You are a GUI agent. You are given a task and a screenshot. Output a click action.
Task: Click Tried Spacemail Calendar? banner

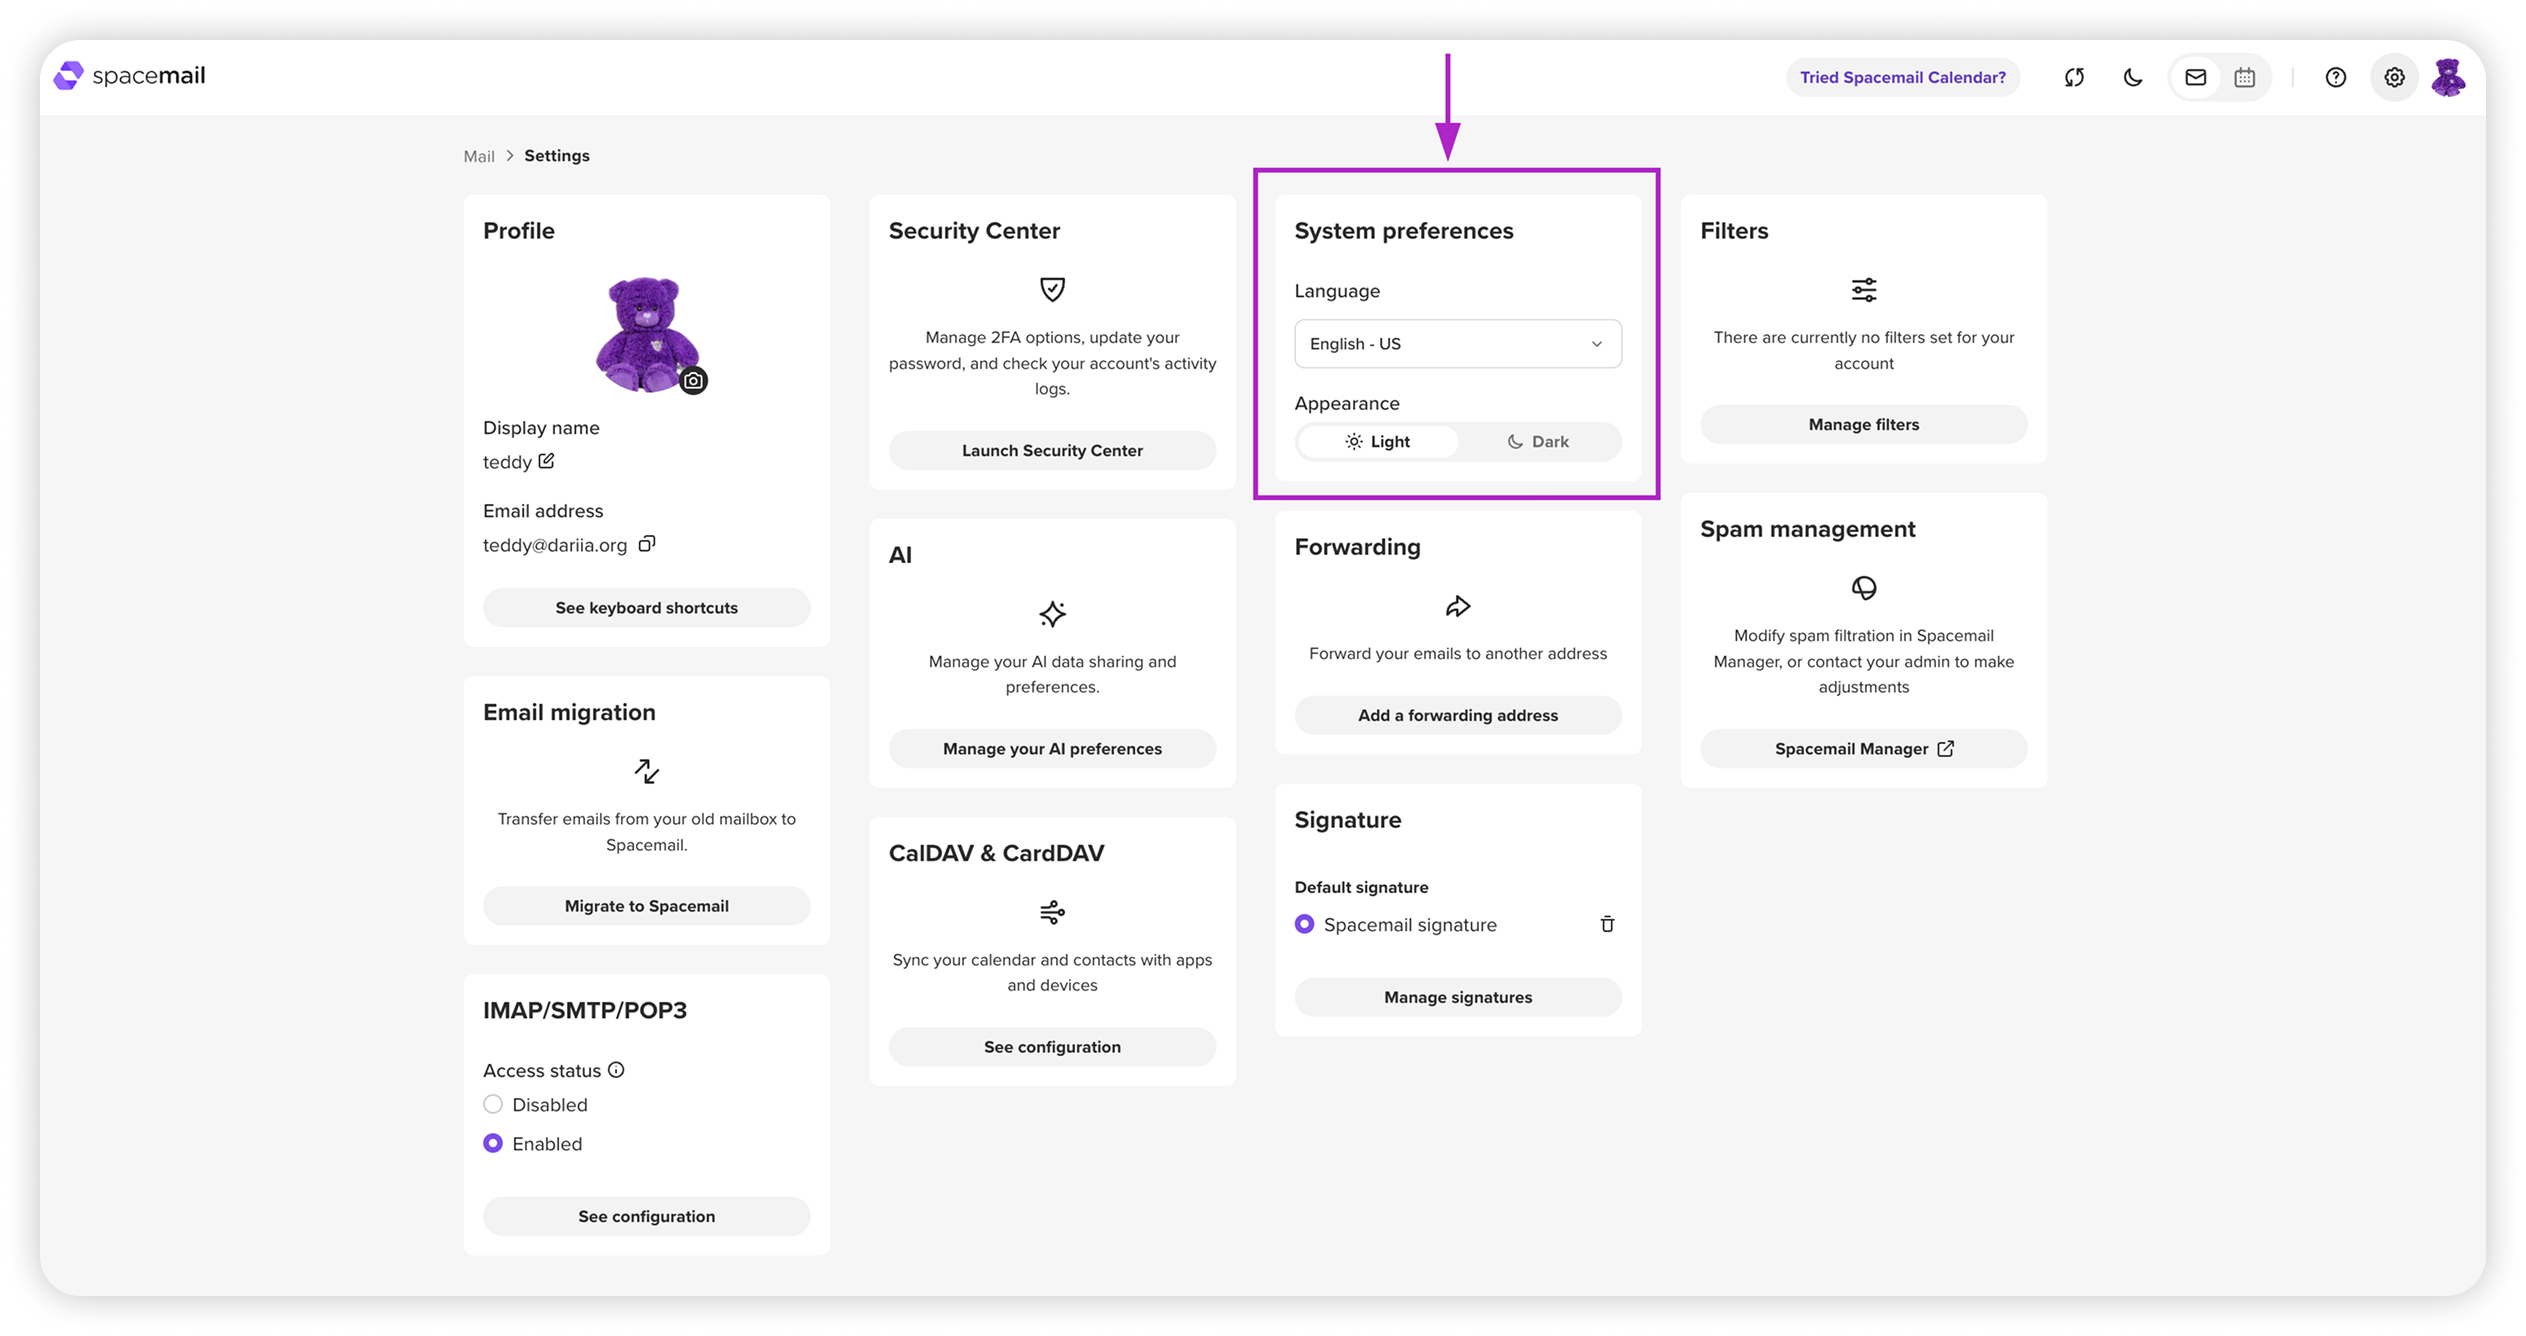coord(1902,77)
